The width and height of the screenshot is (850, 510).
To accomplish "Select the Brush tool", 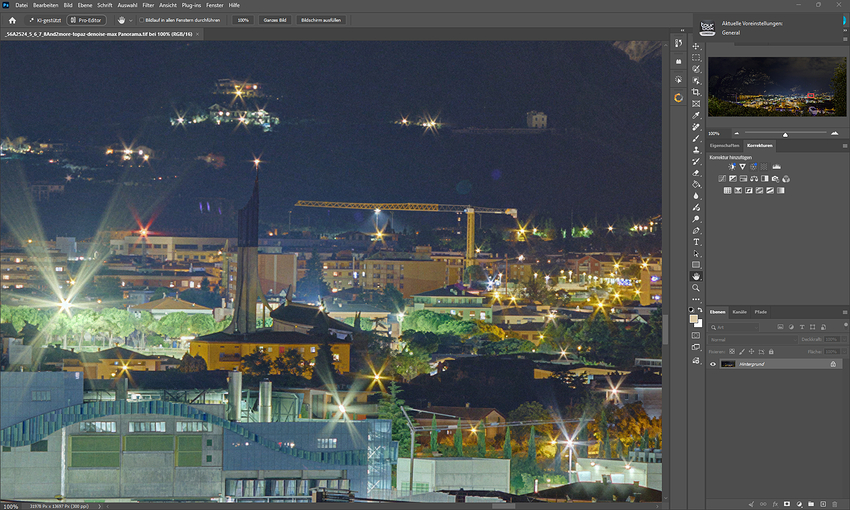I will click(x=696, y=138).
